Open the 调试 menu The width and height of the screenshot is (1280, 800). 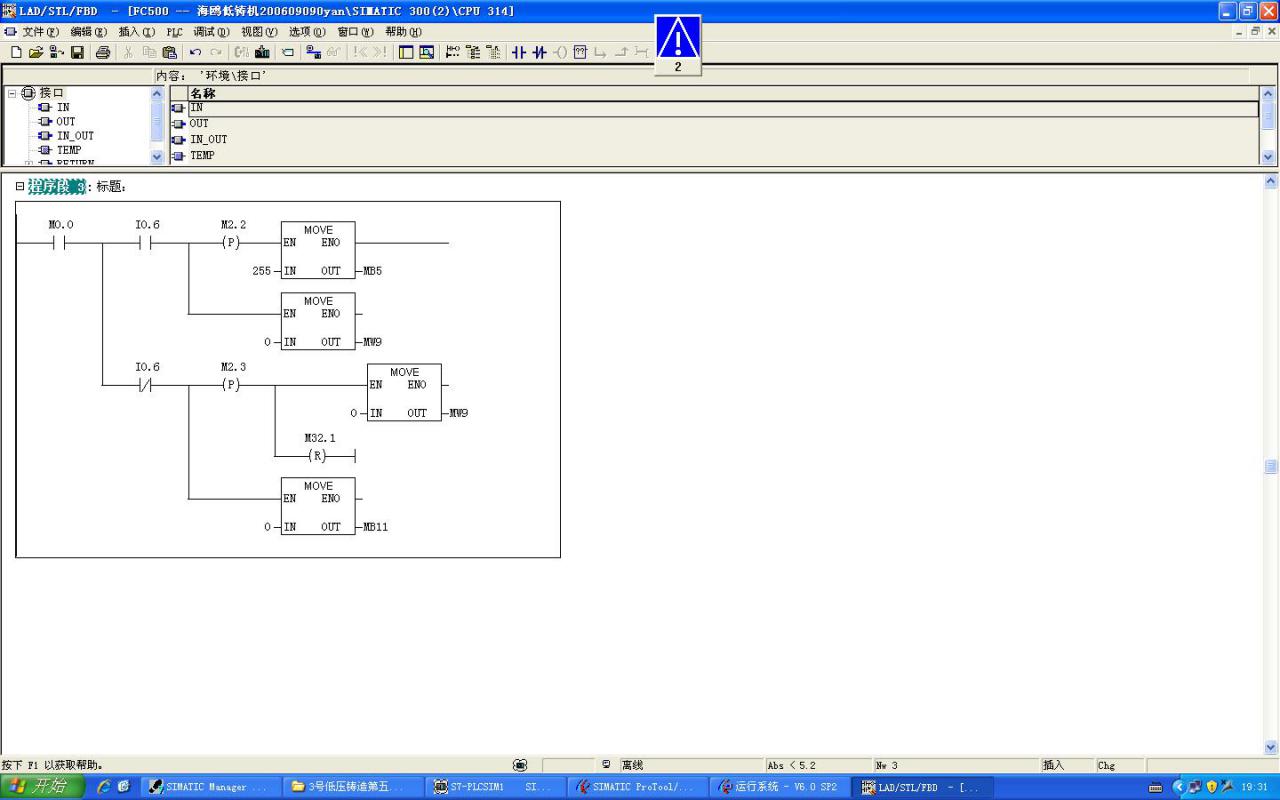point(211,32)
